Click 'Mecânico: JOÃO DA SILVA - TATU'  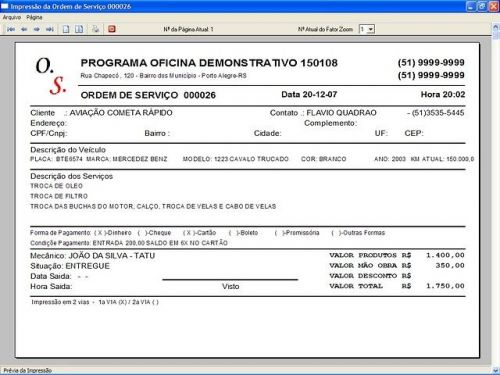click(92, 256)
